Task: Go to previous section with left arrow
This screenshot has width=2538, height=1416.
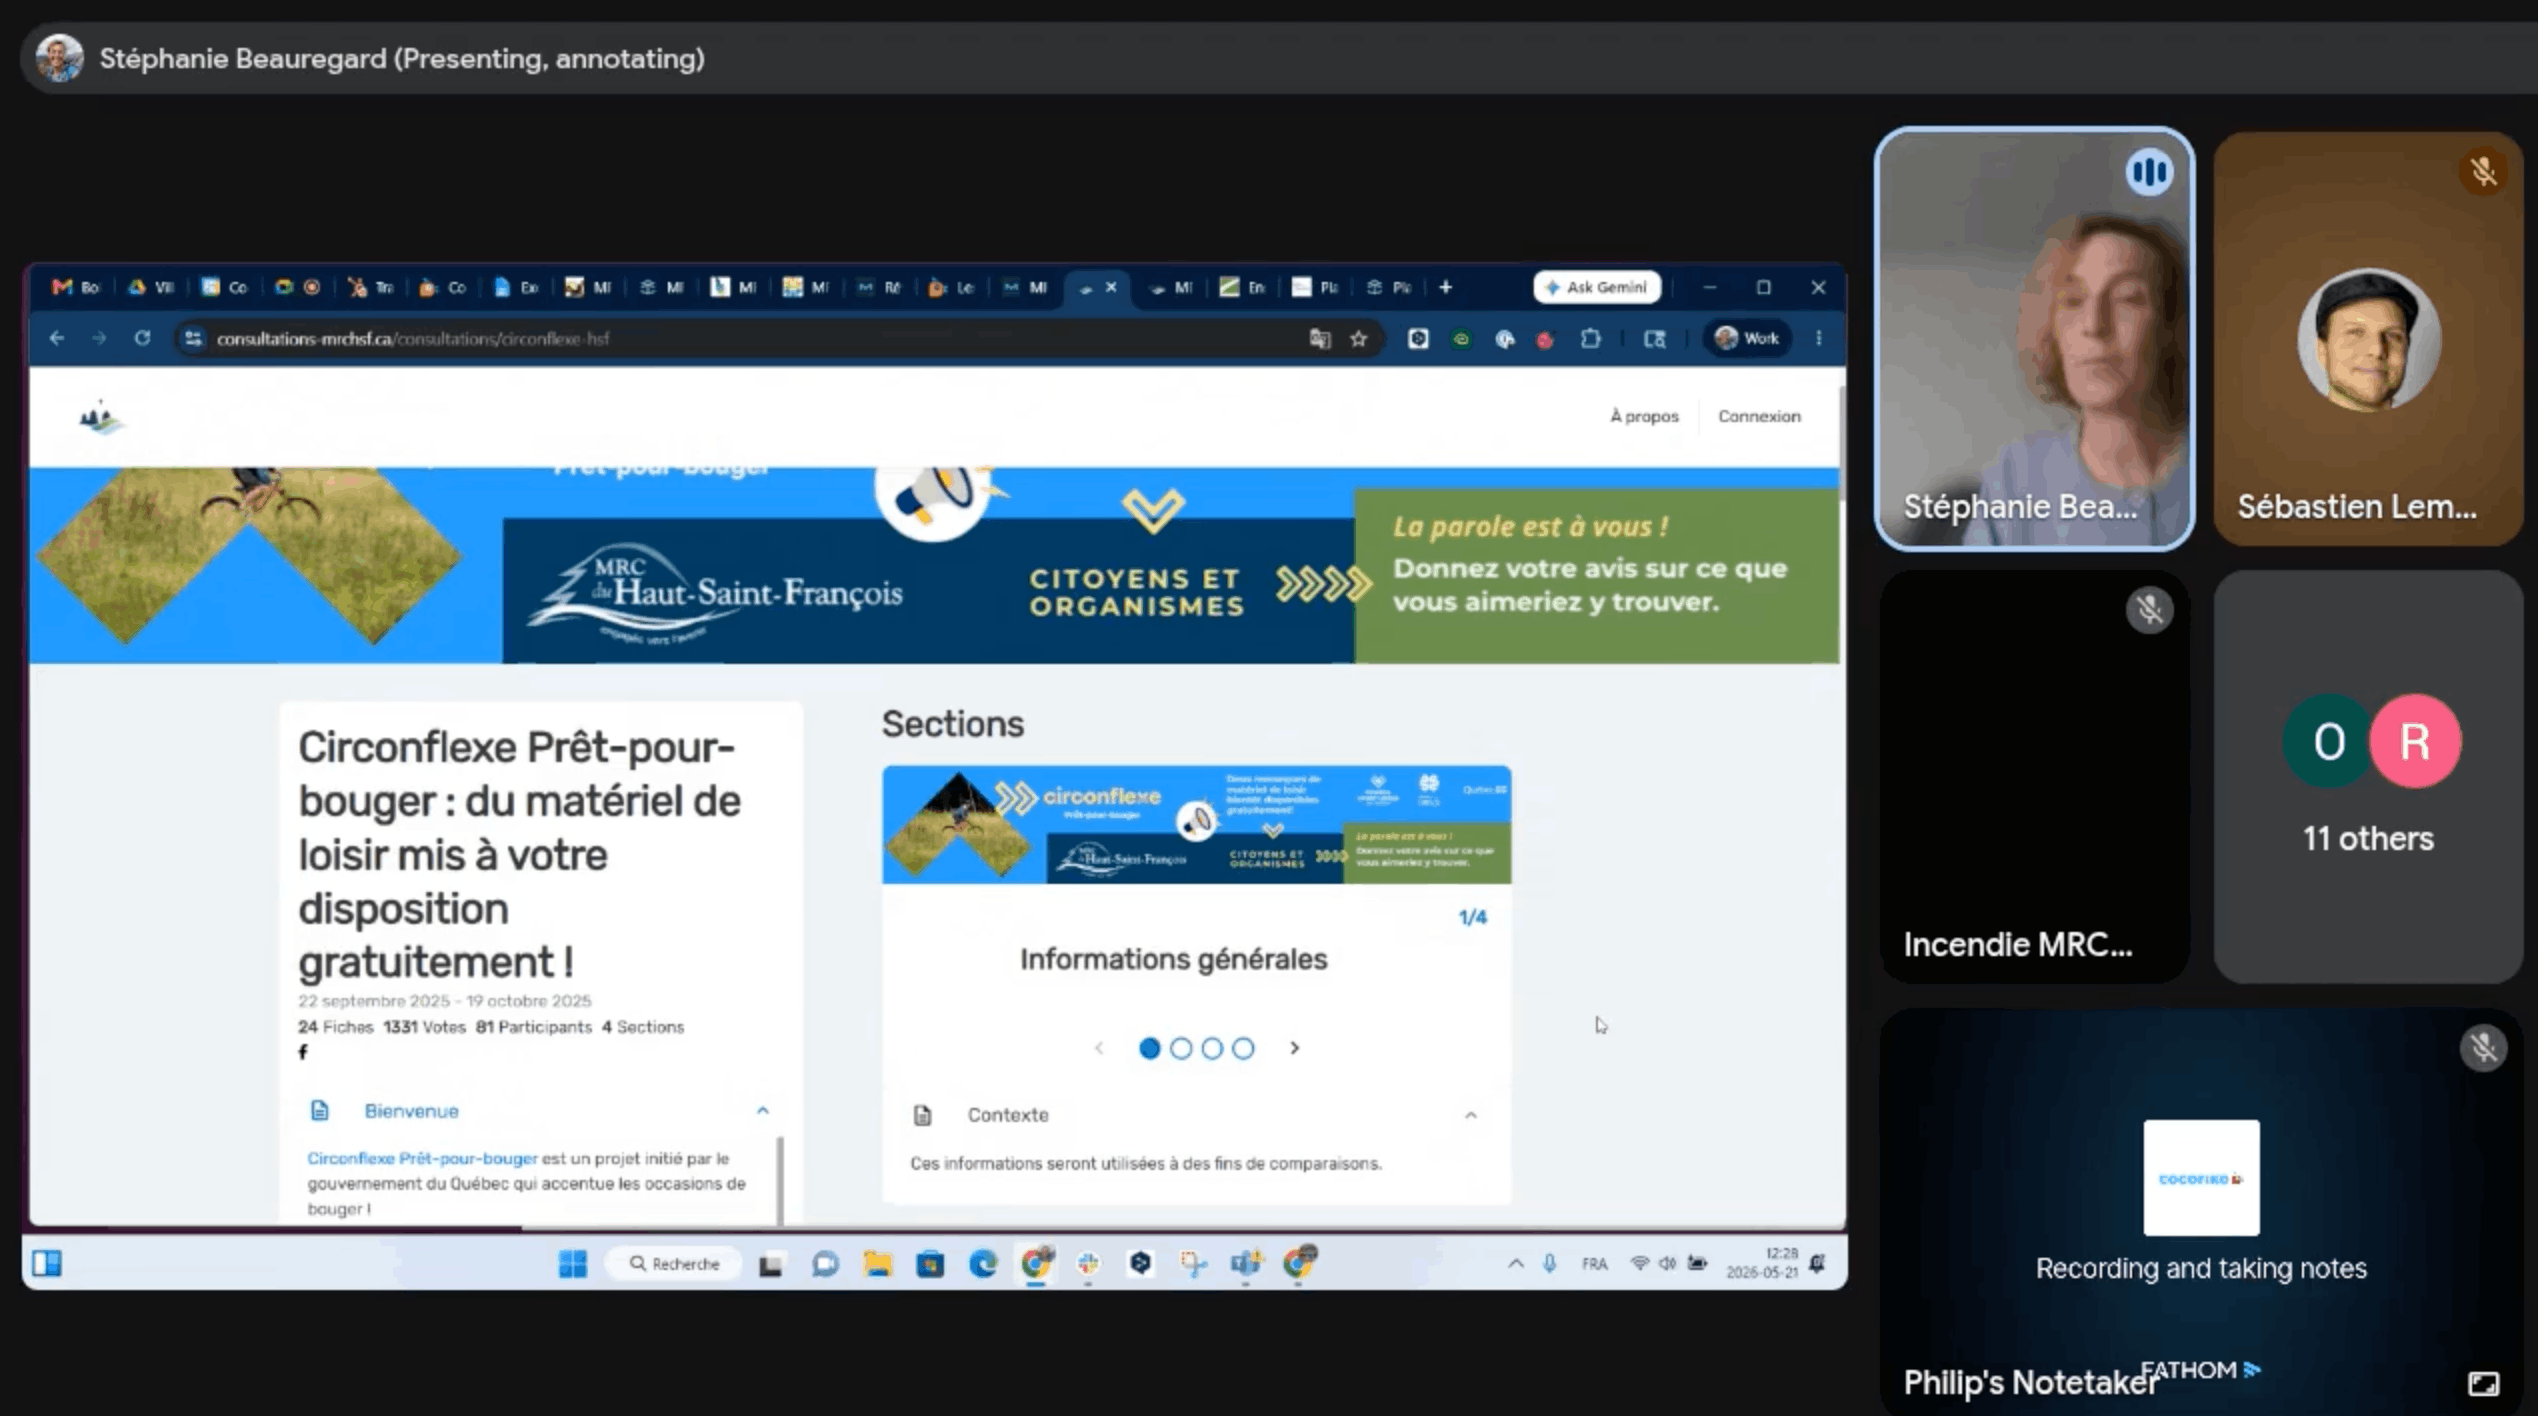Action: pyautogui.click(x=1099, y=1048)
